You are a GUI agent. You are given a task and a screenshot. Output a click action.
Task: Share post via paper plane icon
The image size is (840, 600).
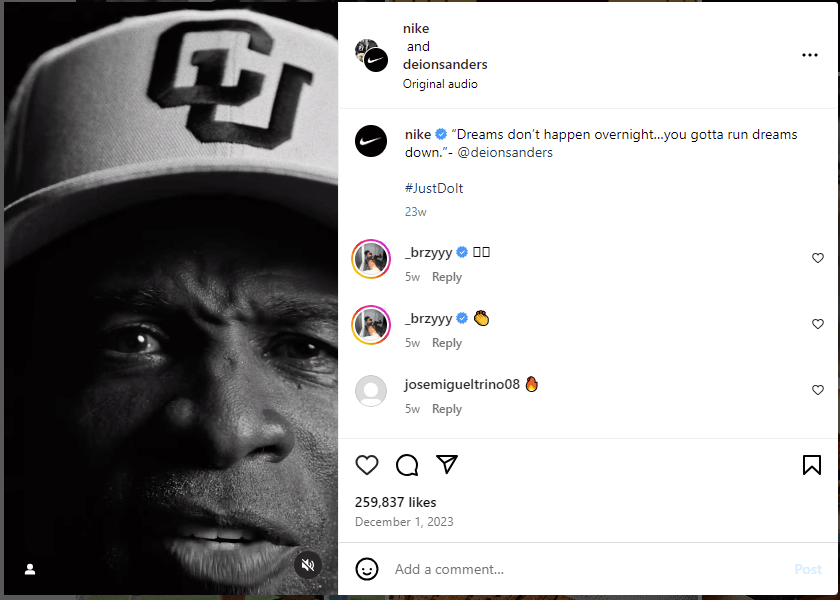coord(447,465)
